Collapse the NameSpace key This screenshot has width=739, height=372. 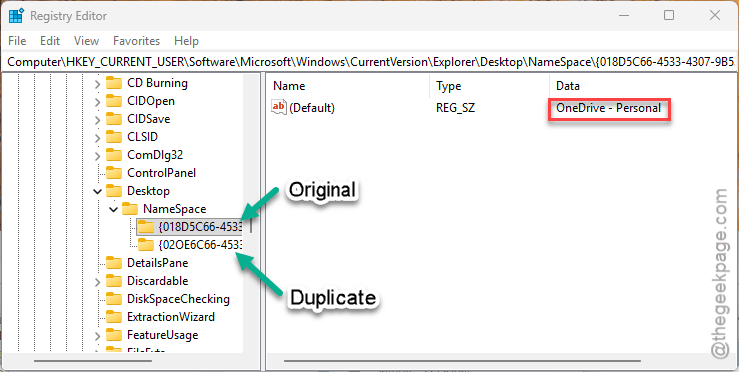click(x=113, y=209)
